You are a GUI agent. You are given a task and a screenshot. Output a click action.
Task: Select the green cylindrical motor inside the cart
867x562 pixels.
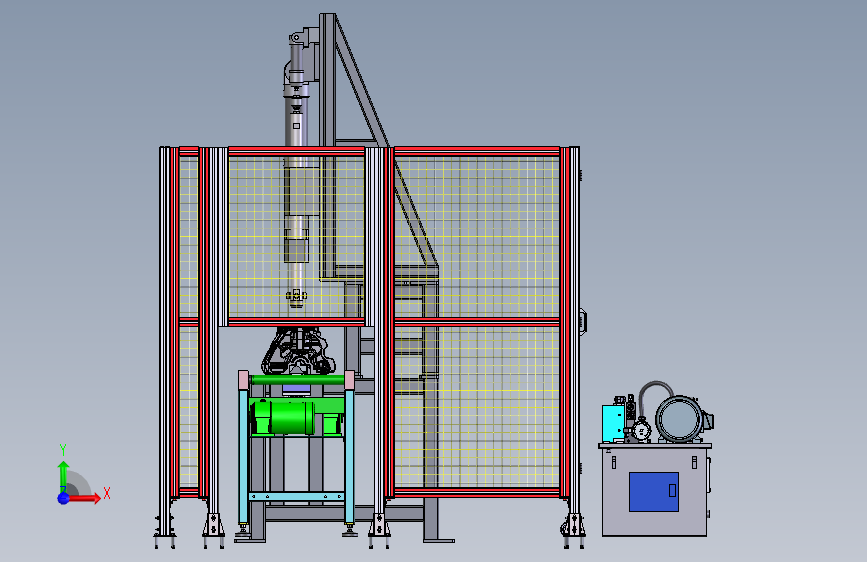coord(285,417)
